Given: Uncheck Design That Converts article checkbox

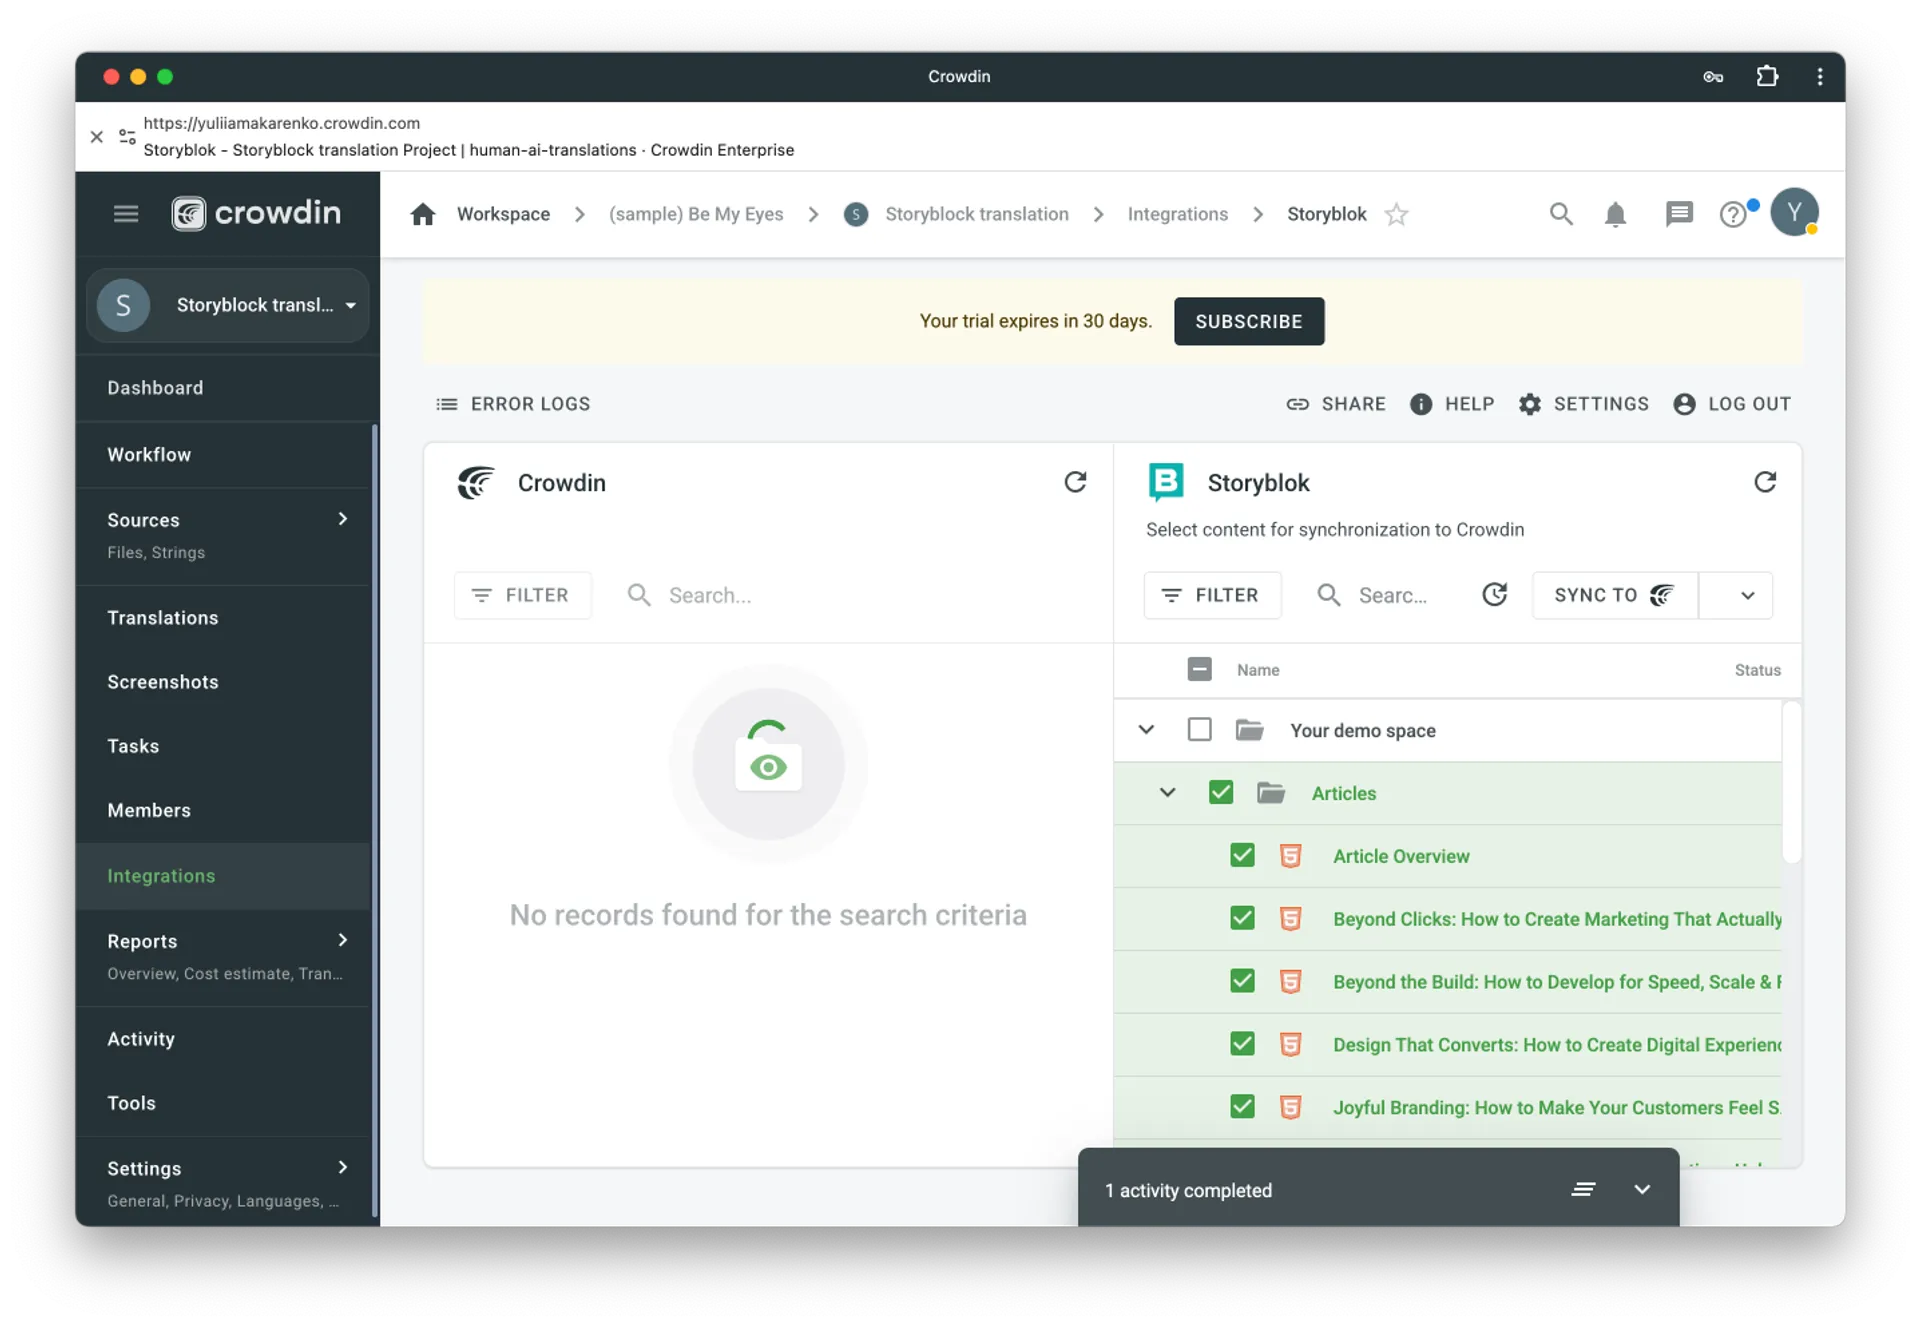Looking at the screenshot, I should (1242, 1044).
